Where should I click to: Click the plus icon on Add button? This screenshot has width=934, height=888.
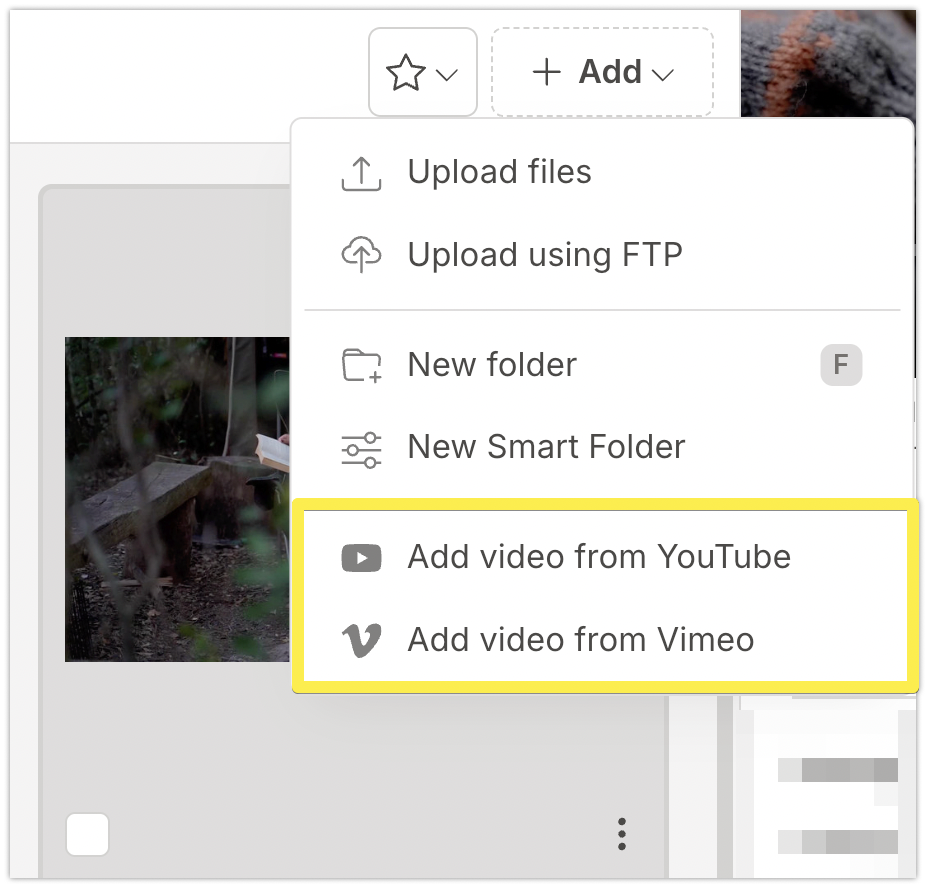click(546, 72)
